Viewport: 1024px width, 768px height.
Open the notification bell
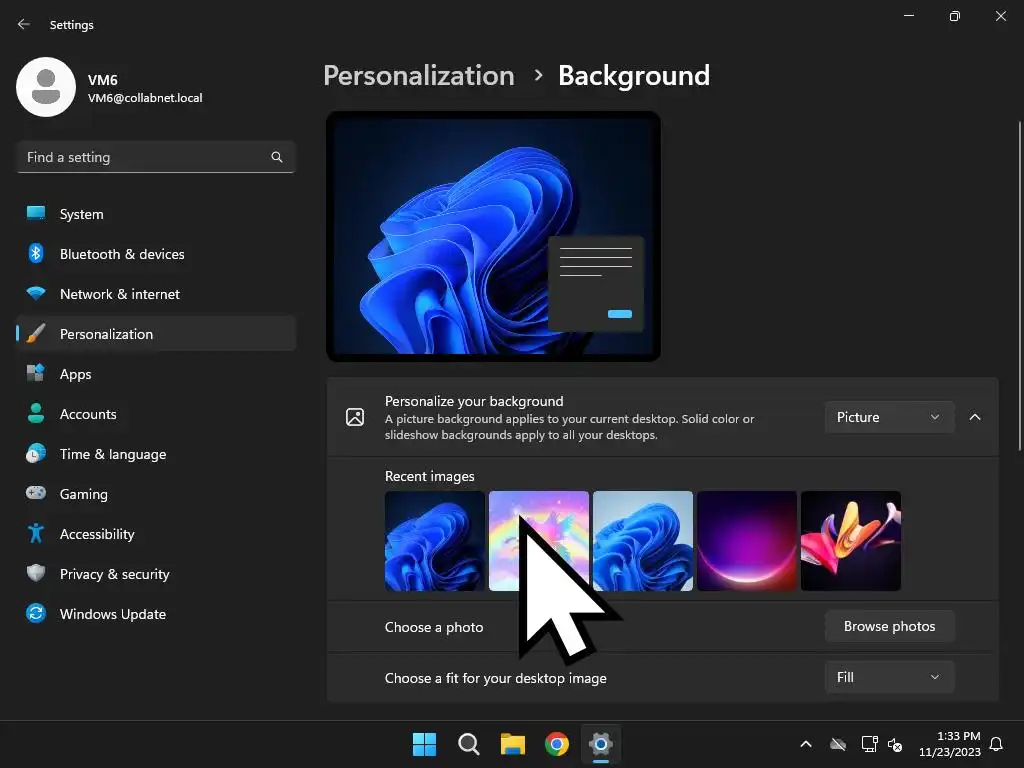(996, 744)
